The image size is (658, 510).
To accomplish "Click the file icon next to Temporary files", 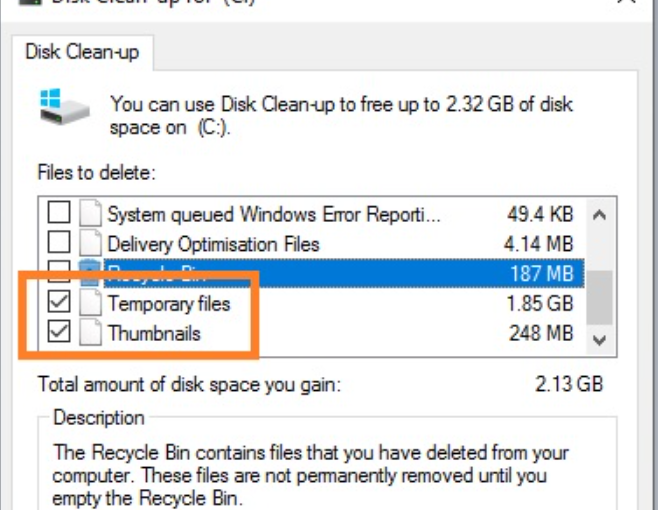I will (91, 303).
